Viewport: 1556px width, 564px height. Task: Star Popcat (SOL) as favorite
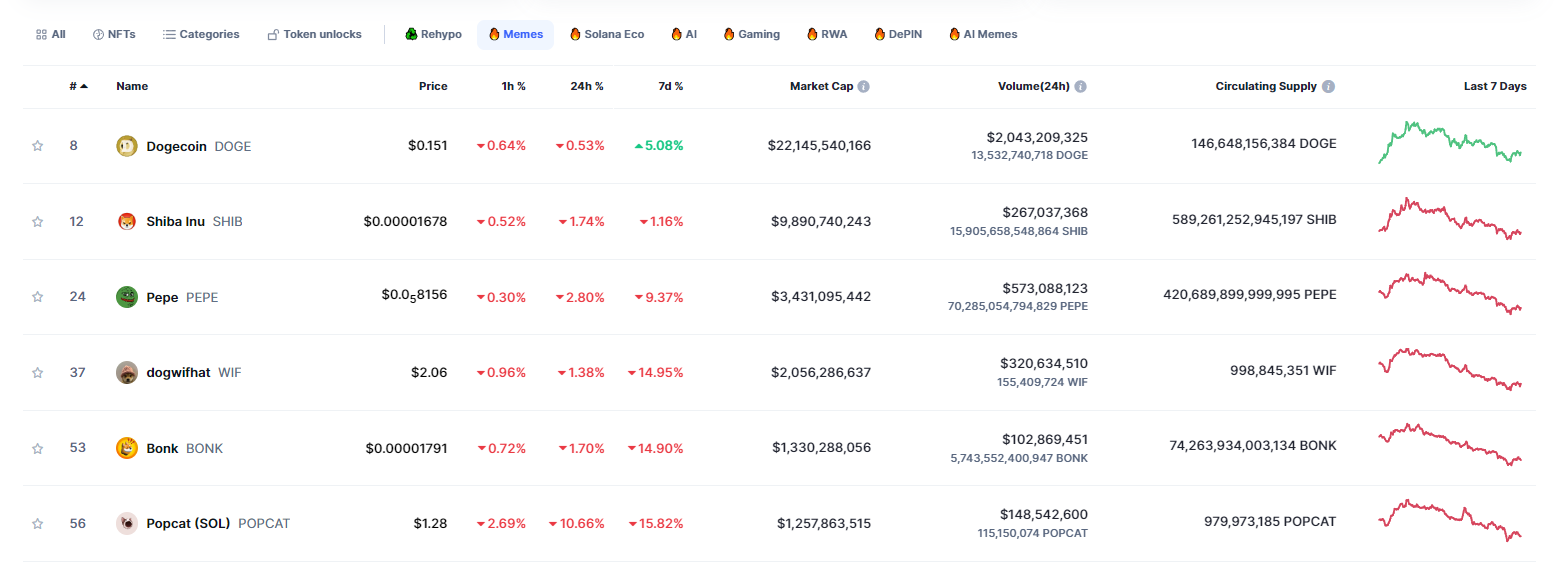pos(38,524)
